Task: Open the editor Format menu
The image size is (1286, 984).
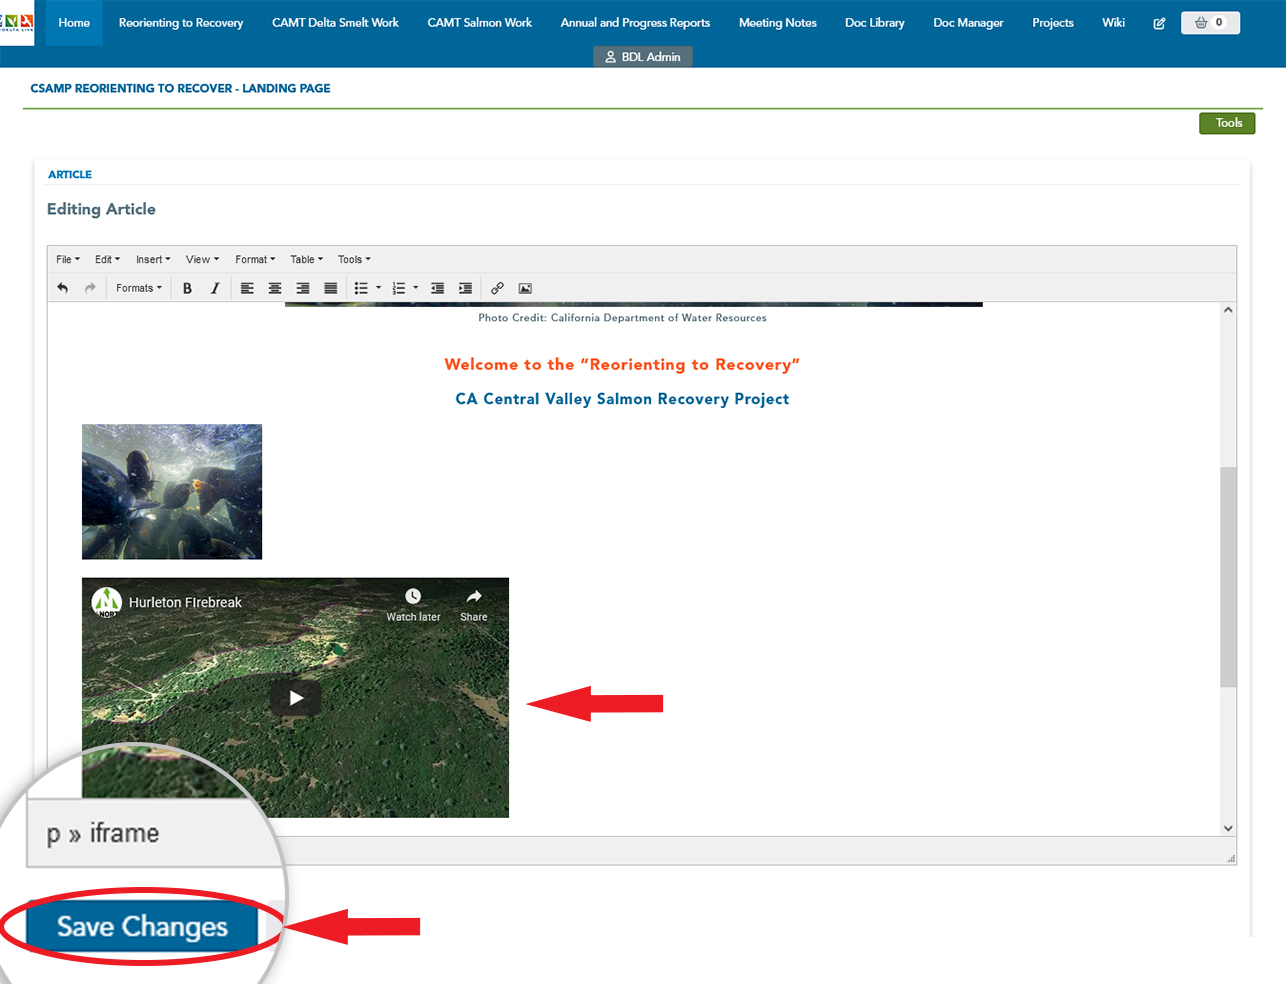Action: pos(255,259)
